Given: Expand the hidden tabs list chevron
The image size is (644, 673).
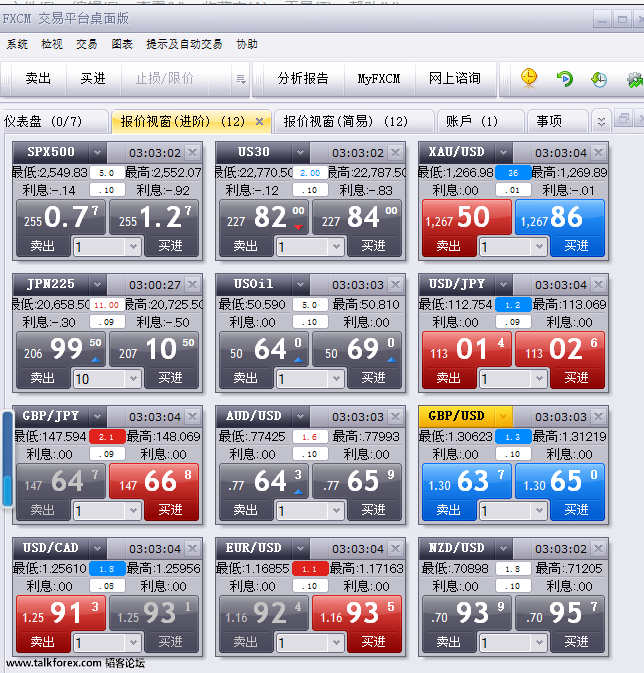Looking at the screenshot, I should tap(601, 122).
